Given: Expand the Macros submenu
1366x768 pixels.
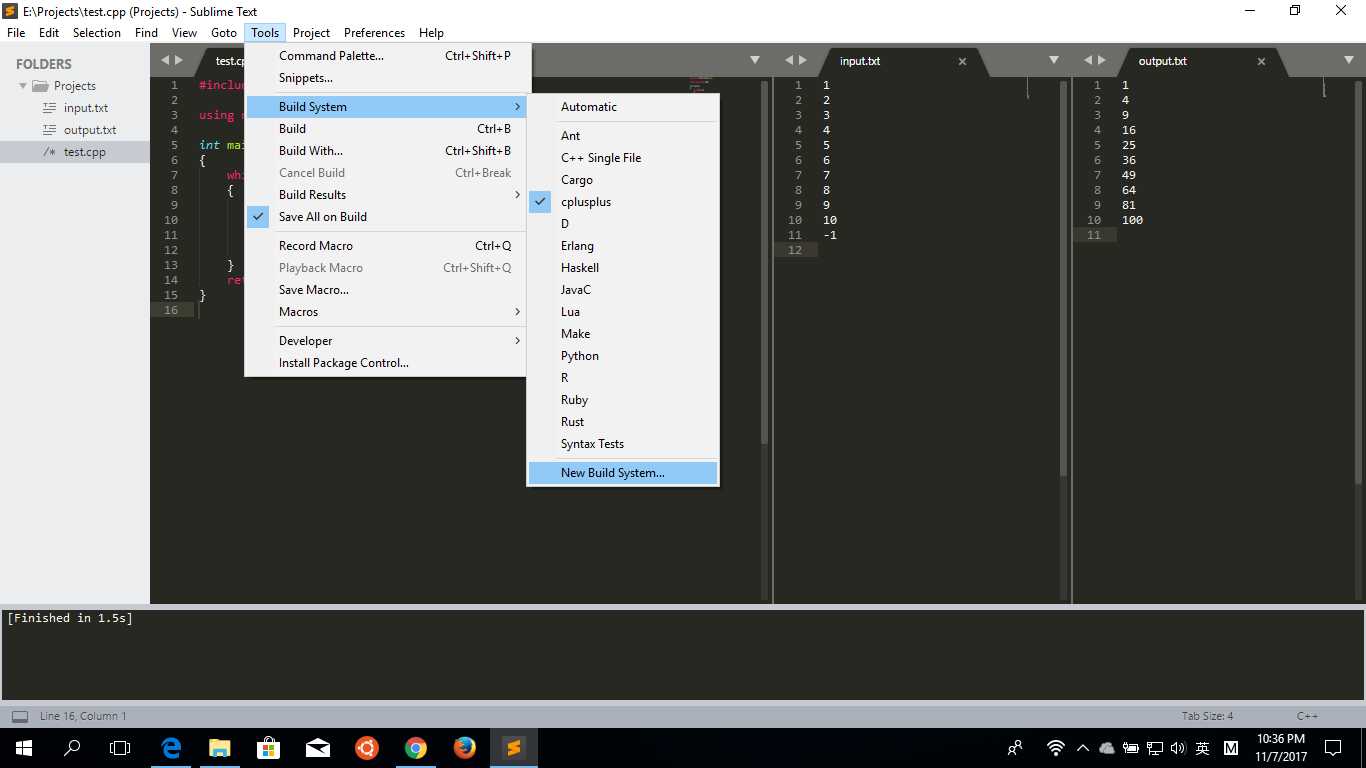Looking at the screenshot, I should pyautogui.click(x=386, y=312).
